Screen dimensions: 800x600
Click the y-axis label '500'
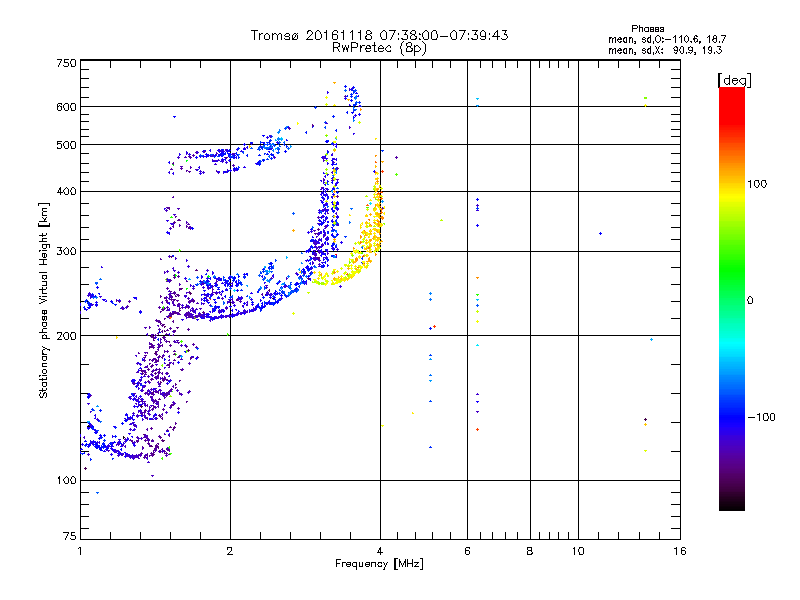[66, 145]
